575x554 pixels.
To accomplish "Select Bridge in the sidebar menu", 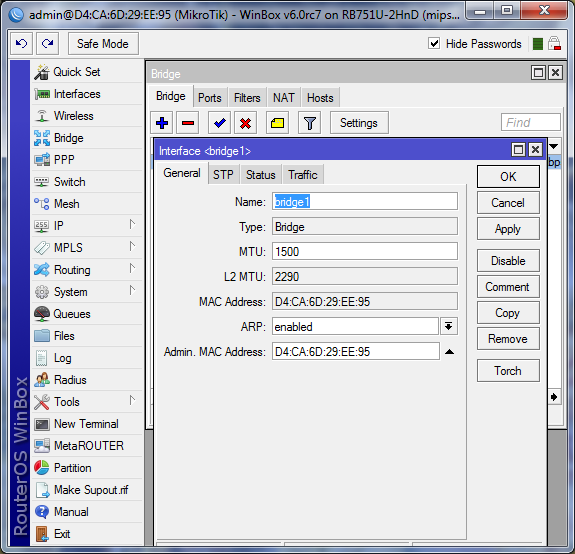I will [87, 138].
